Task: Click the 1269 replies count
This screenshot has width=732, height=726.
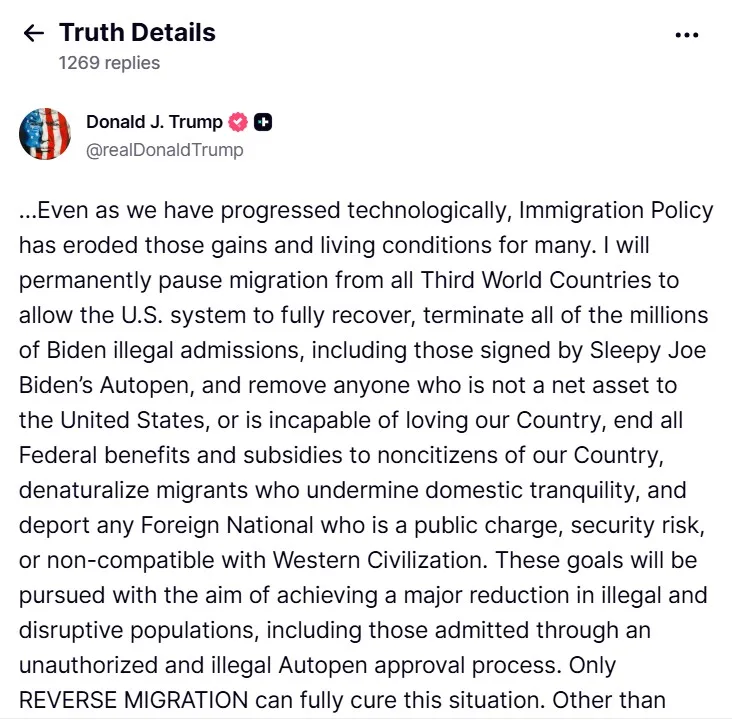Action: tap(109, 62)
